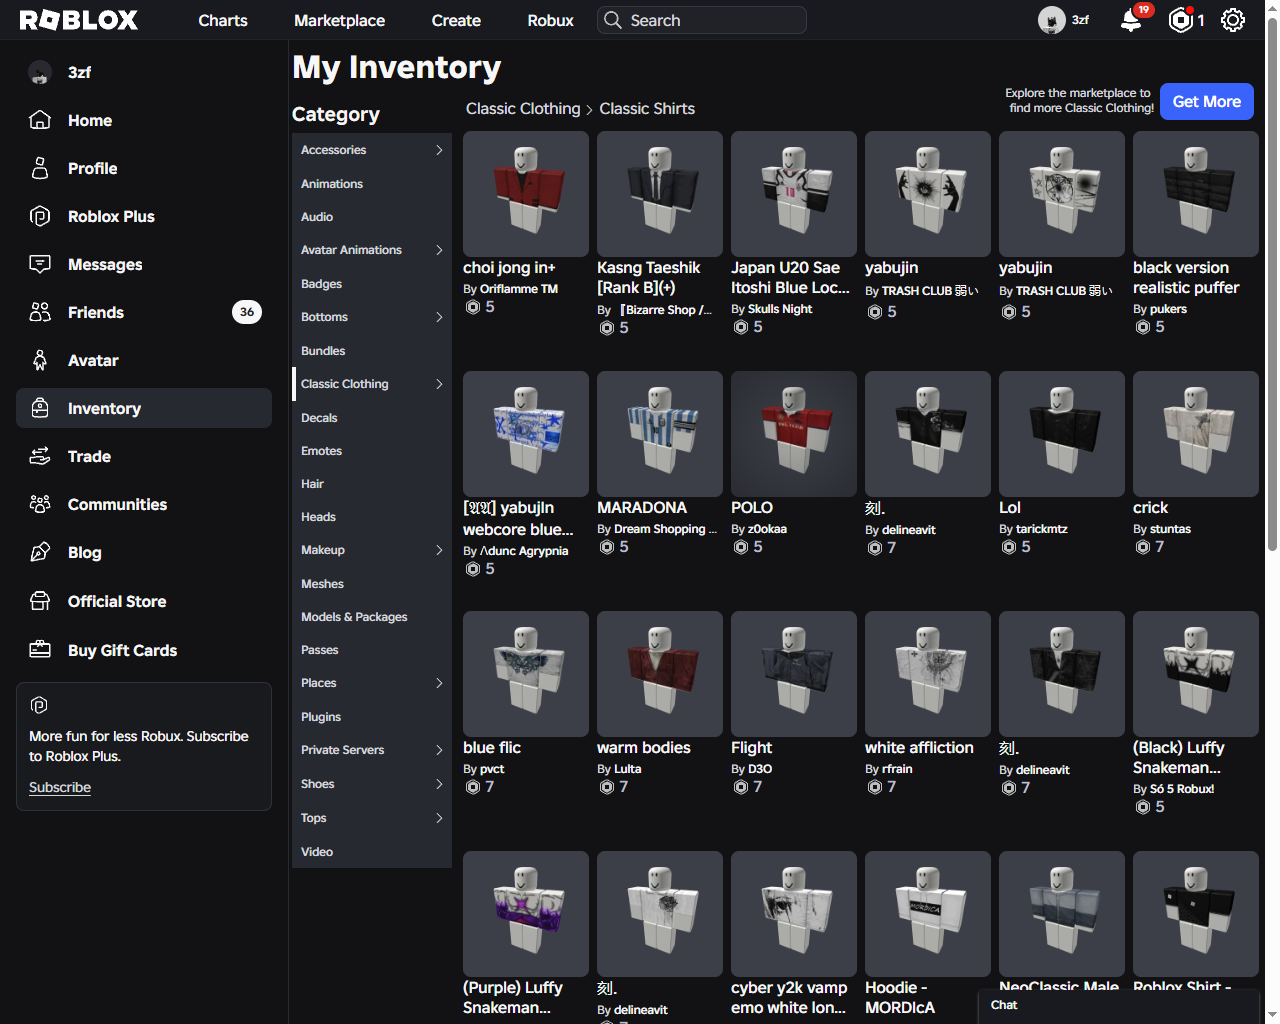The height and width of the screenshot is (1024, 1280).
Task: Open the Marketplace tab
Action: (x=339, y=20)
